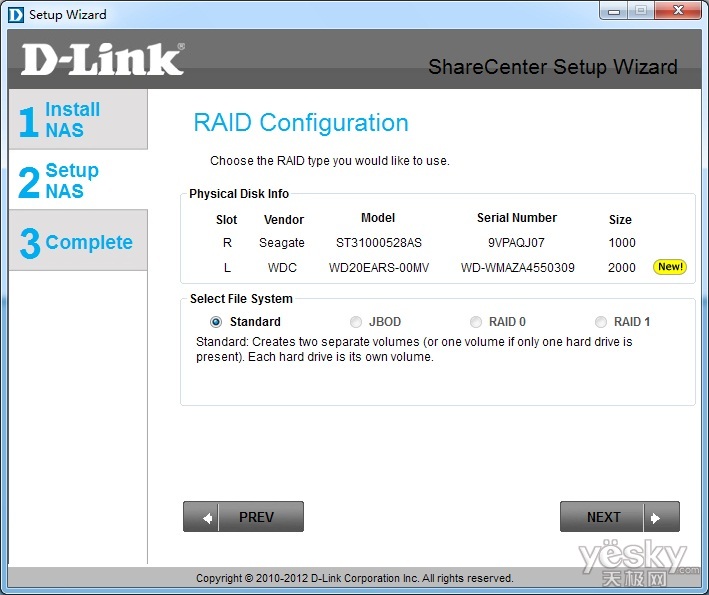Click the Standard description text

(414, 349)
